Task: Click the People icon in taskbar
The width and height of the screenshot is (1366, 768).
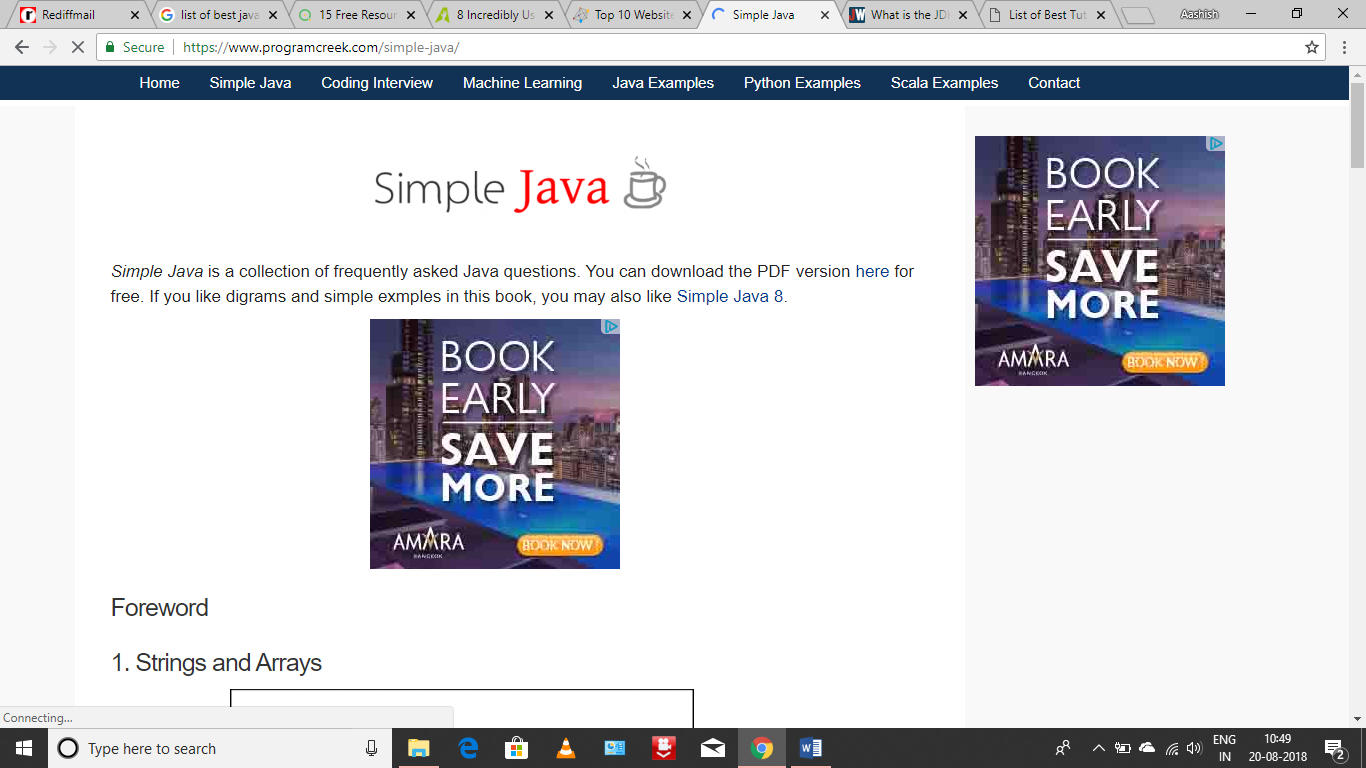Action: [x=1063, y=748]
